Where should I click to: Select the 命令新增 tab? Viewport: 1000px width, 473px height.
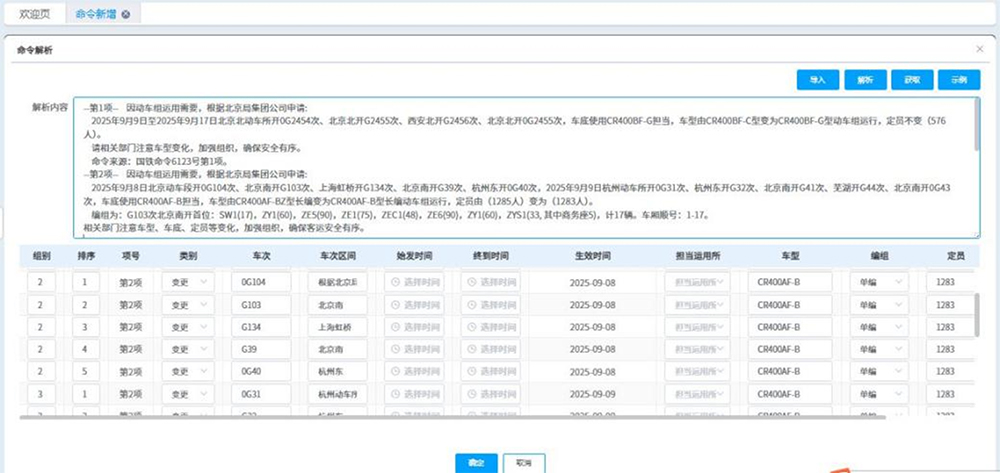95,14
